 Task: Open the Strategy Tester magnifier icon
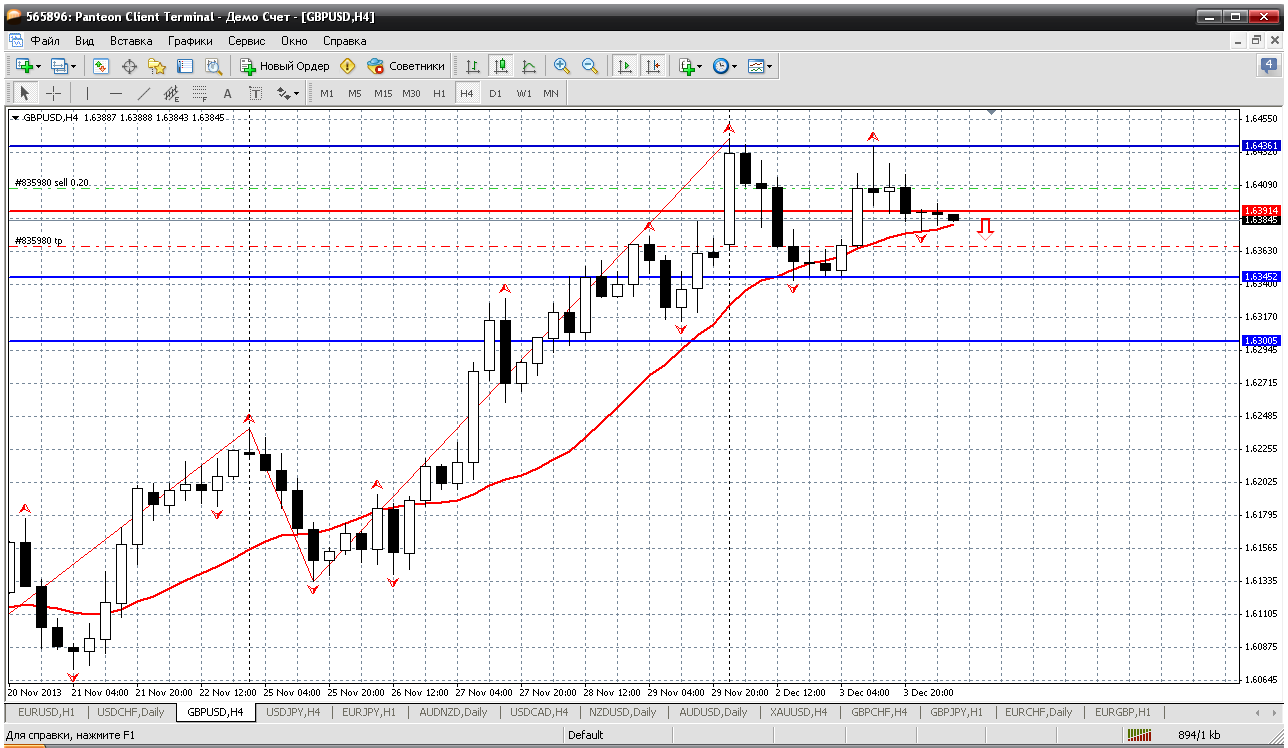[213, 66]
